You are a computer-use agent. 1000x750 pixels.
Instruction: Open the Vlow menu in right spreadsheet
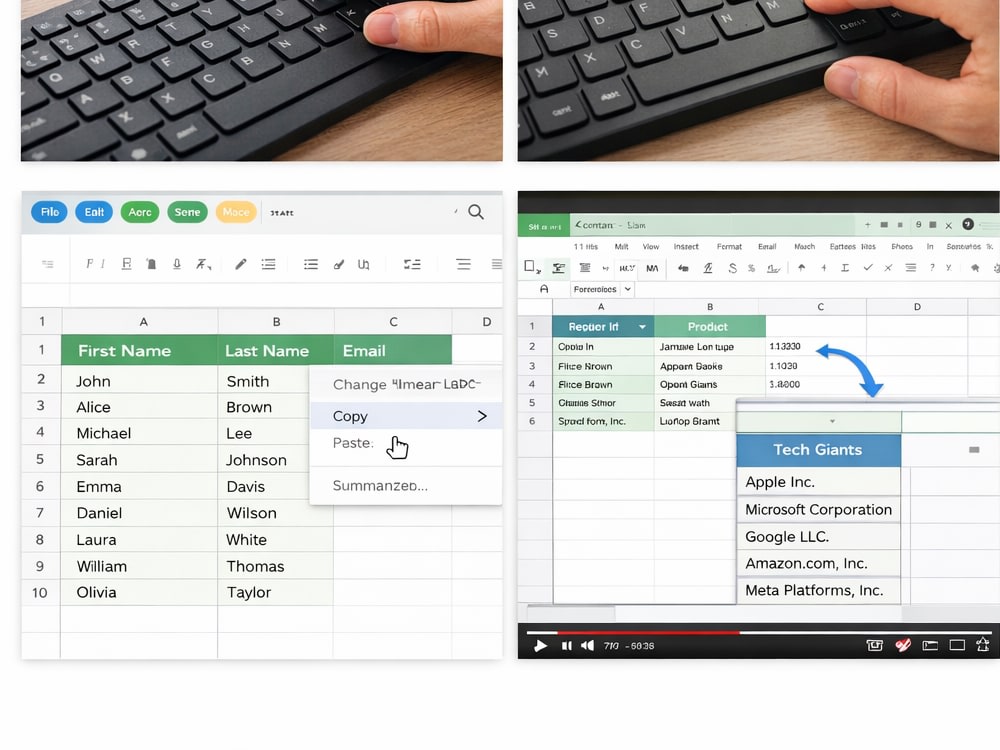651,246
